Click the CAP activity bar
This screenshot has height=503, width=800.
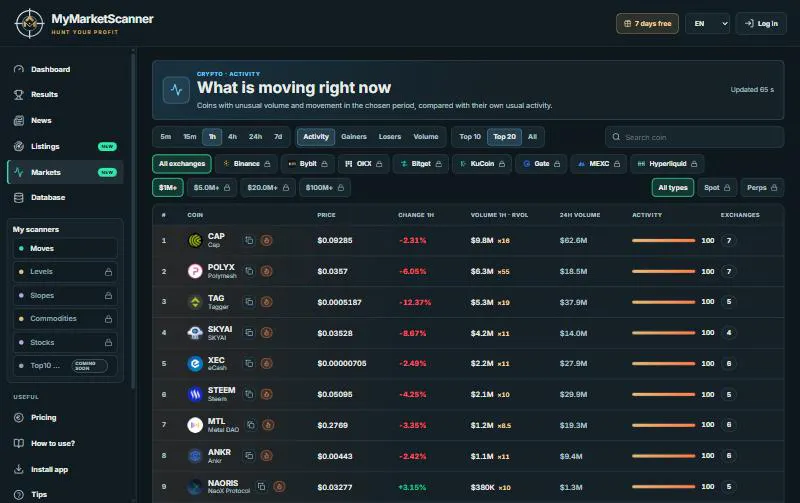click(x=663, y=240)
